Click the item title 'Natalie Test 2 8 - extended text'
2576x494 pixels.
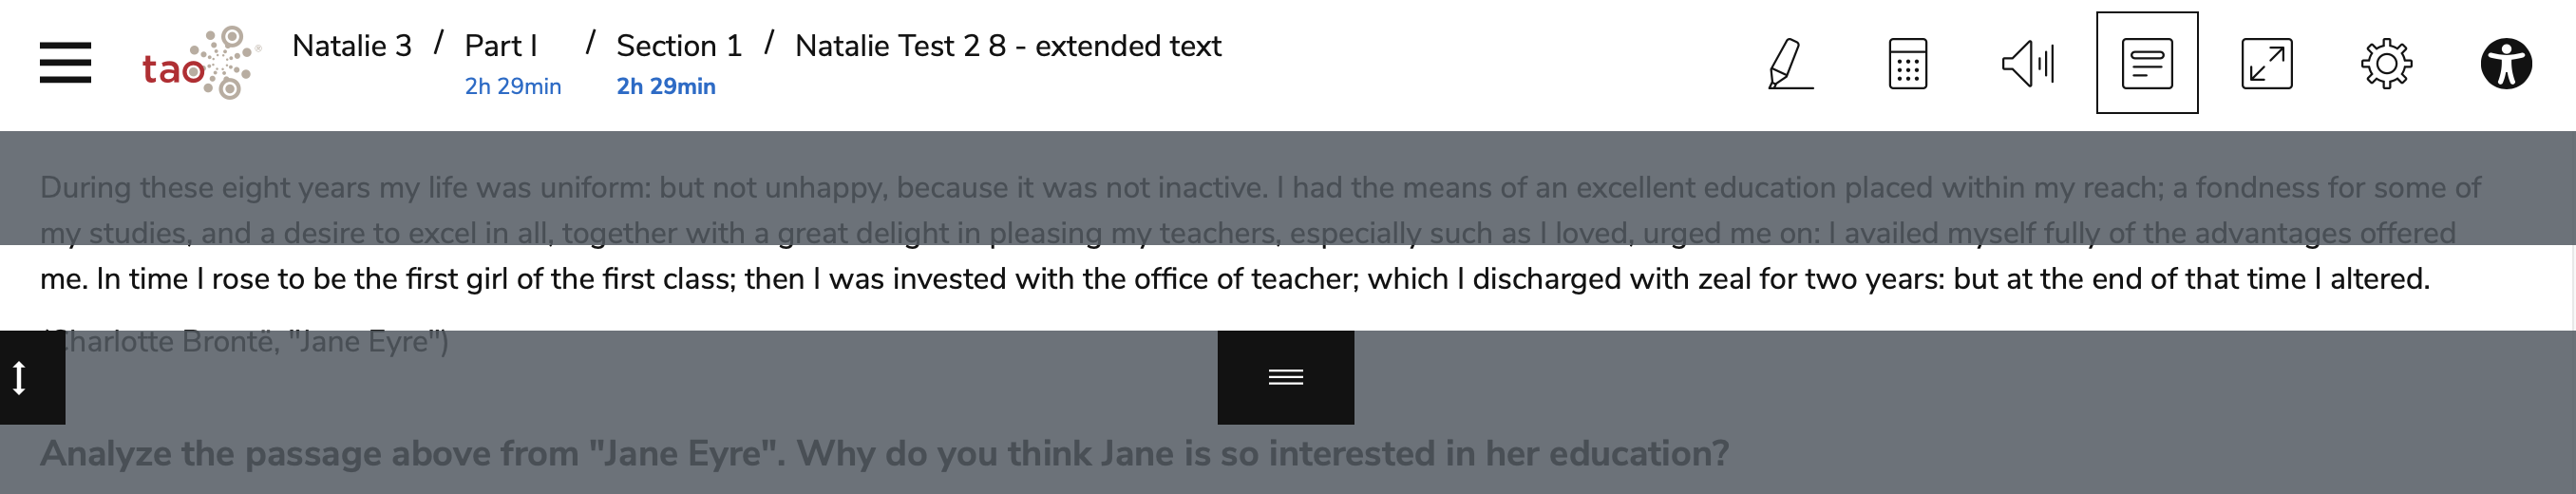(x=1007, y=46)
